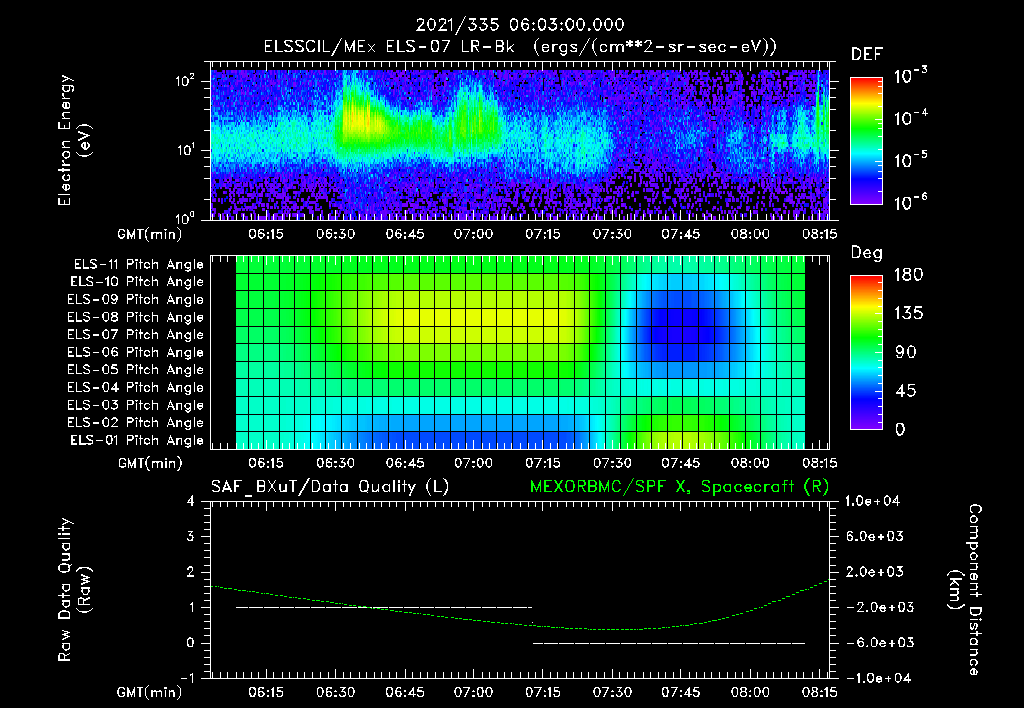The height and width of the screenshot is (708, 1024).
Task: Click the bright yellow burst in the electron spectrogram
Action: click(360, 120)
